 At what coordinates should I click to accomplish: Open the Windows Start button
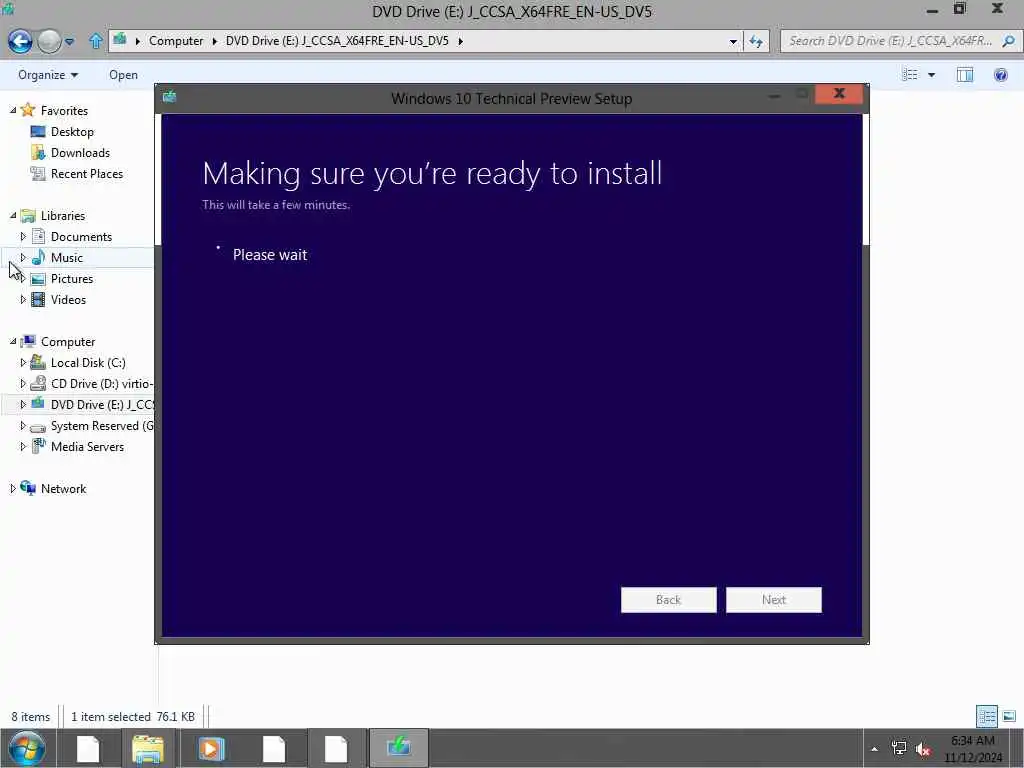[x=27, y=748]
